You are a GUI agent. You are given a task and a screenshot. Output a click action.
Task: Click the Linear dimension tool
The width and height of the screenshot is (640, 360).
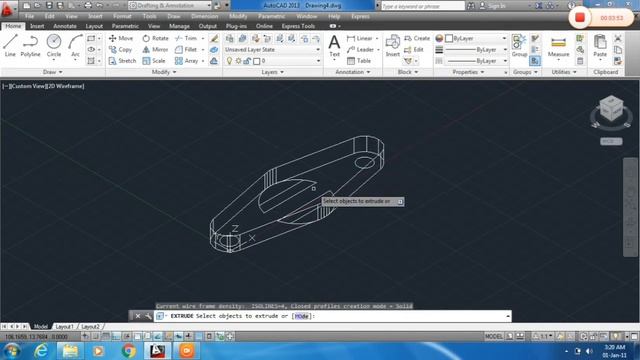[x=360, y=38]
